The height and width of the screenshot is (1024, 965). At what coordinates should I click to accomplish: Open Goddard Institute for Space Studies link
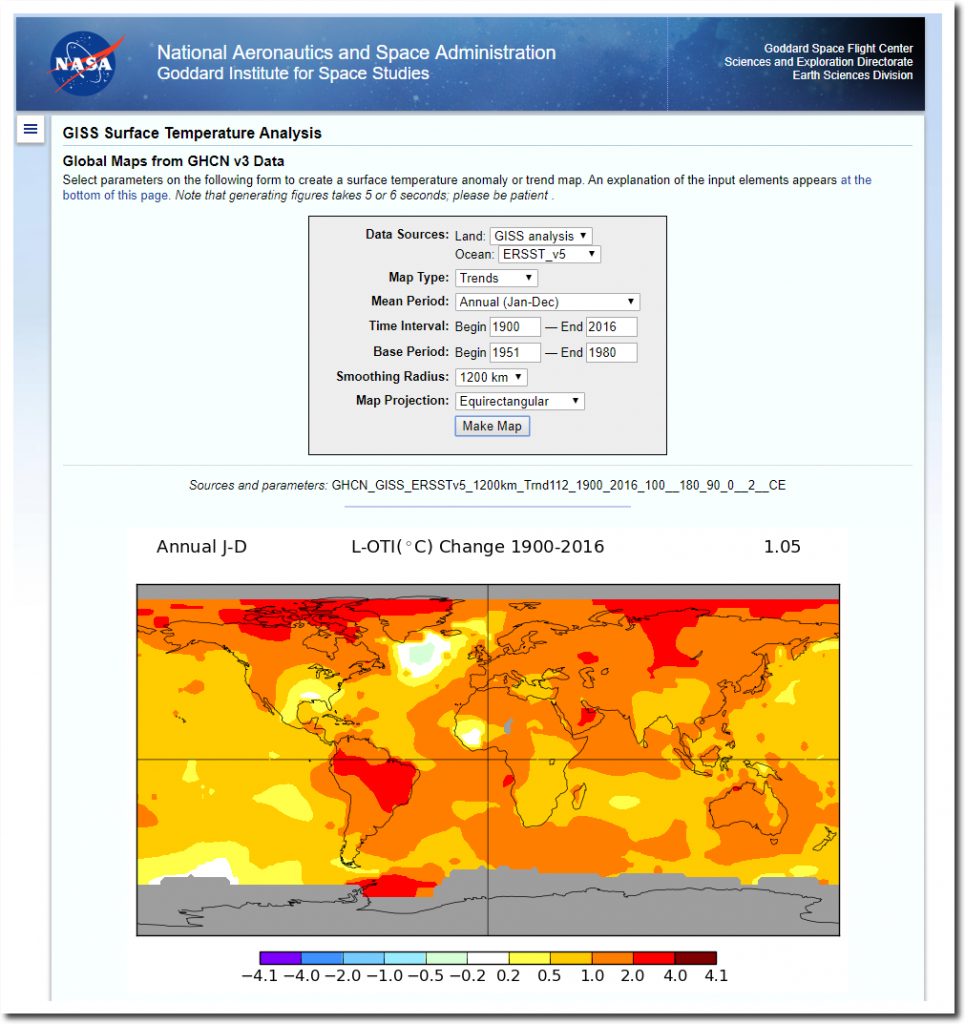293,73
